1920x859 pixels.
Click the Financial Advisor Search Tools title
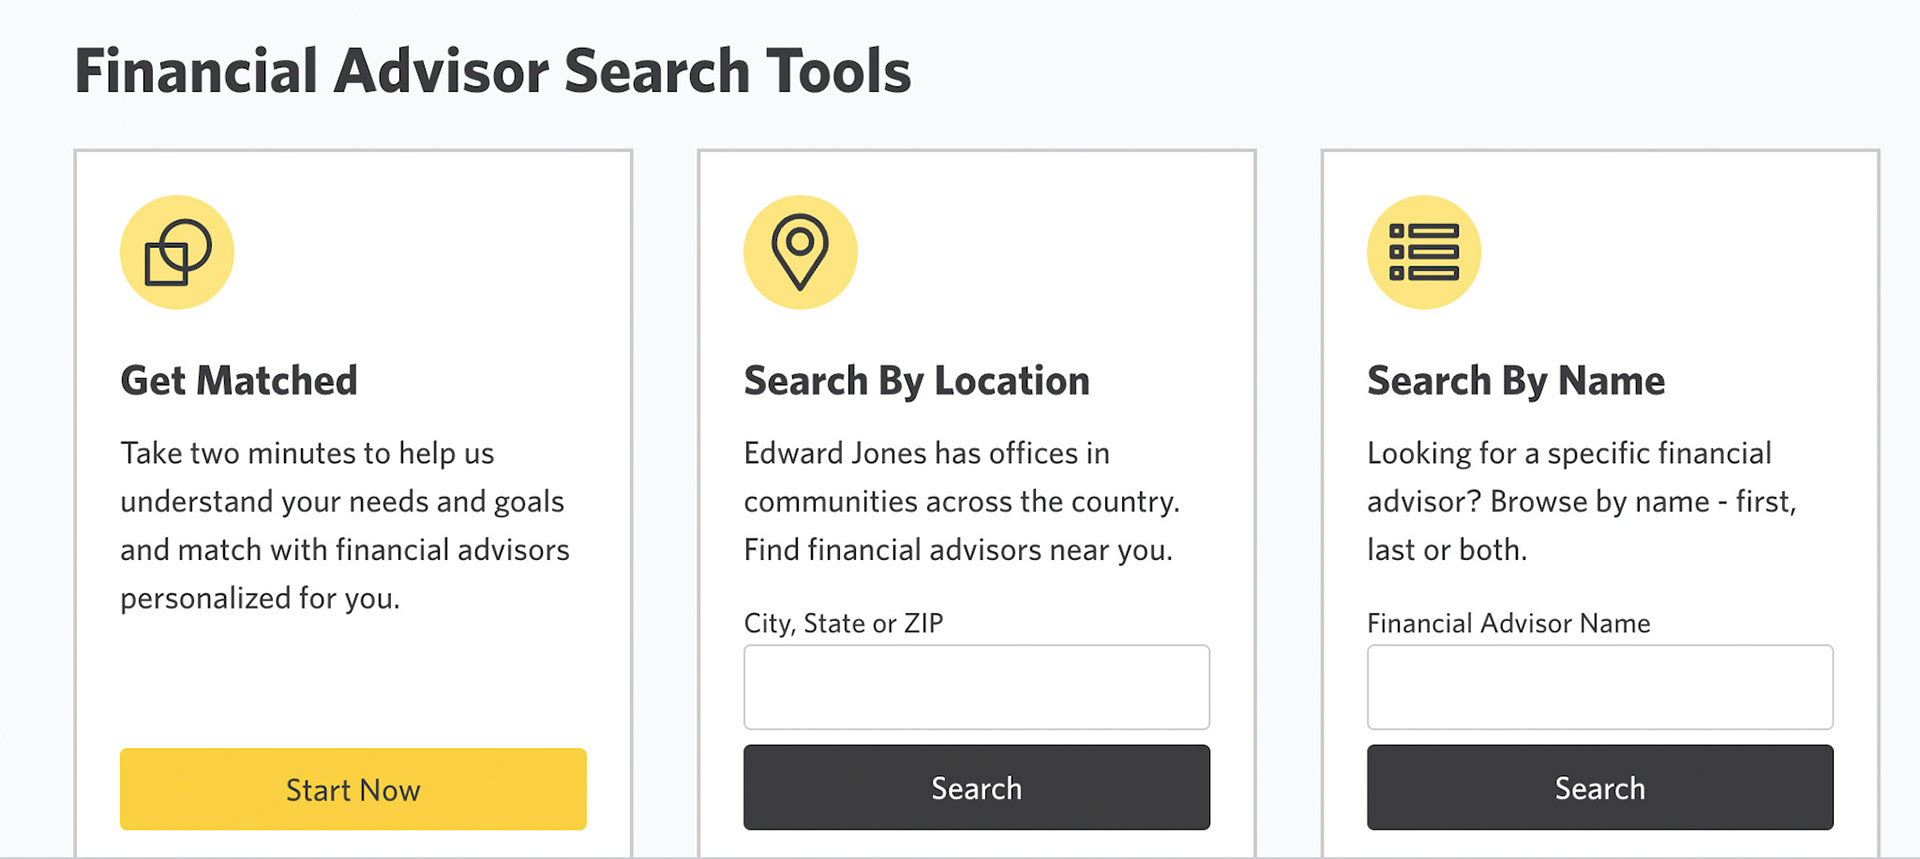click(492, 72)
